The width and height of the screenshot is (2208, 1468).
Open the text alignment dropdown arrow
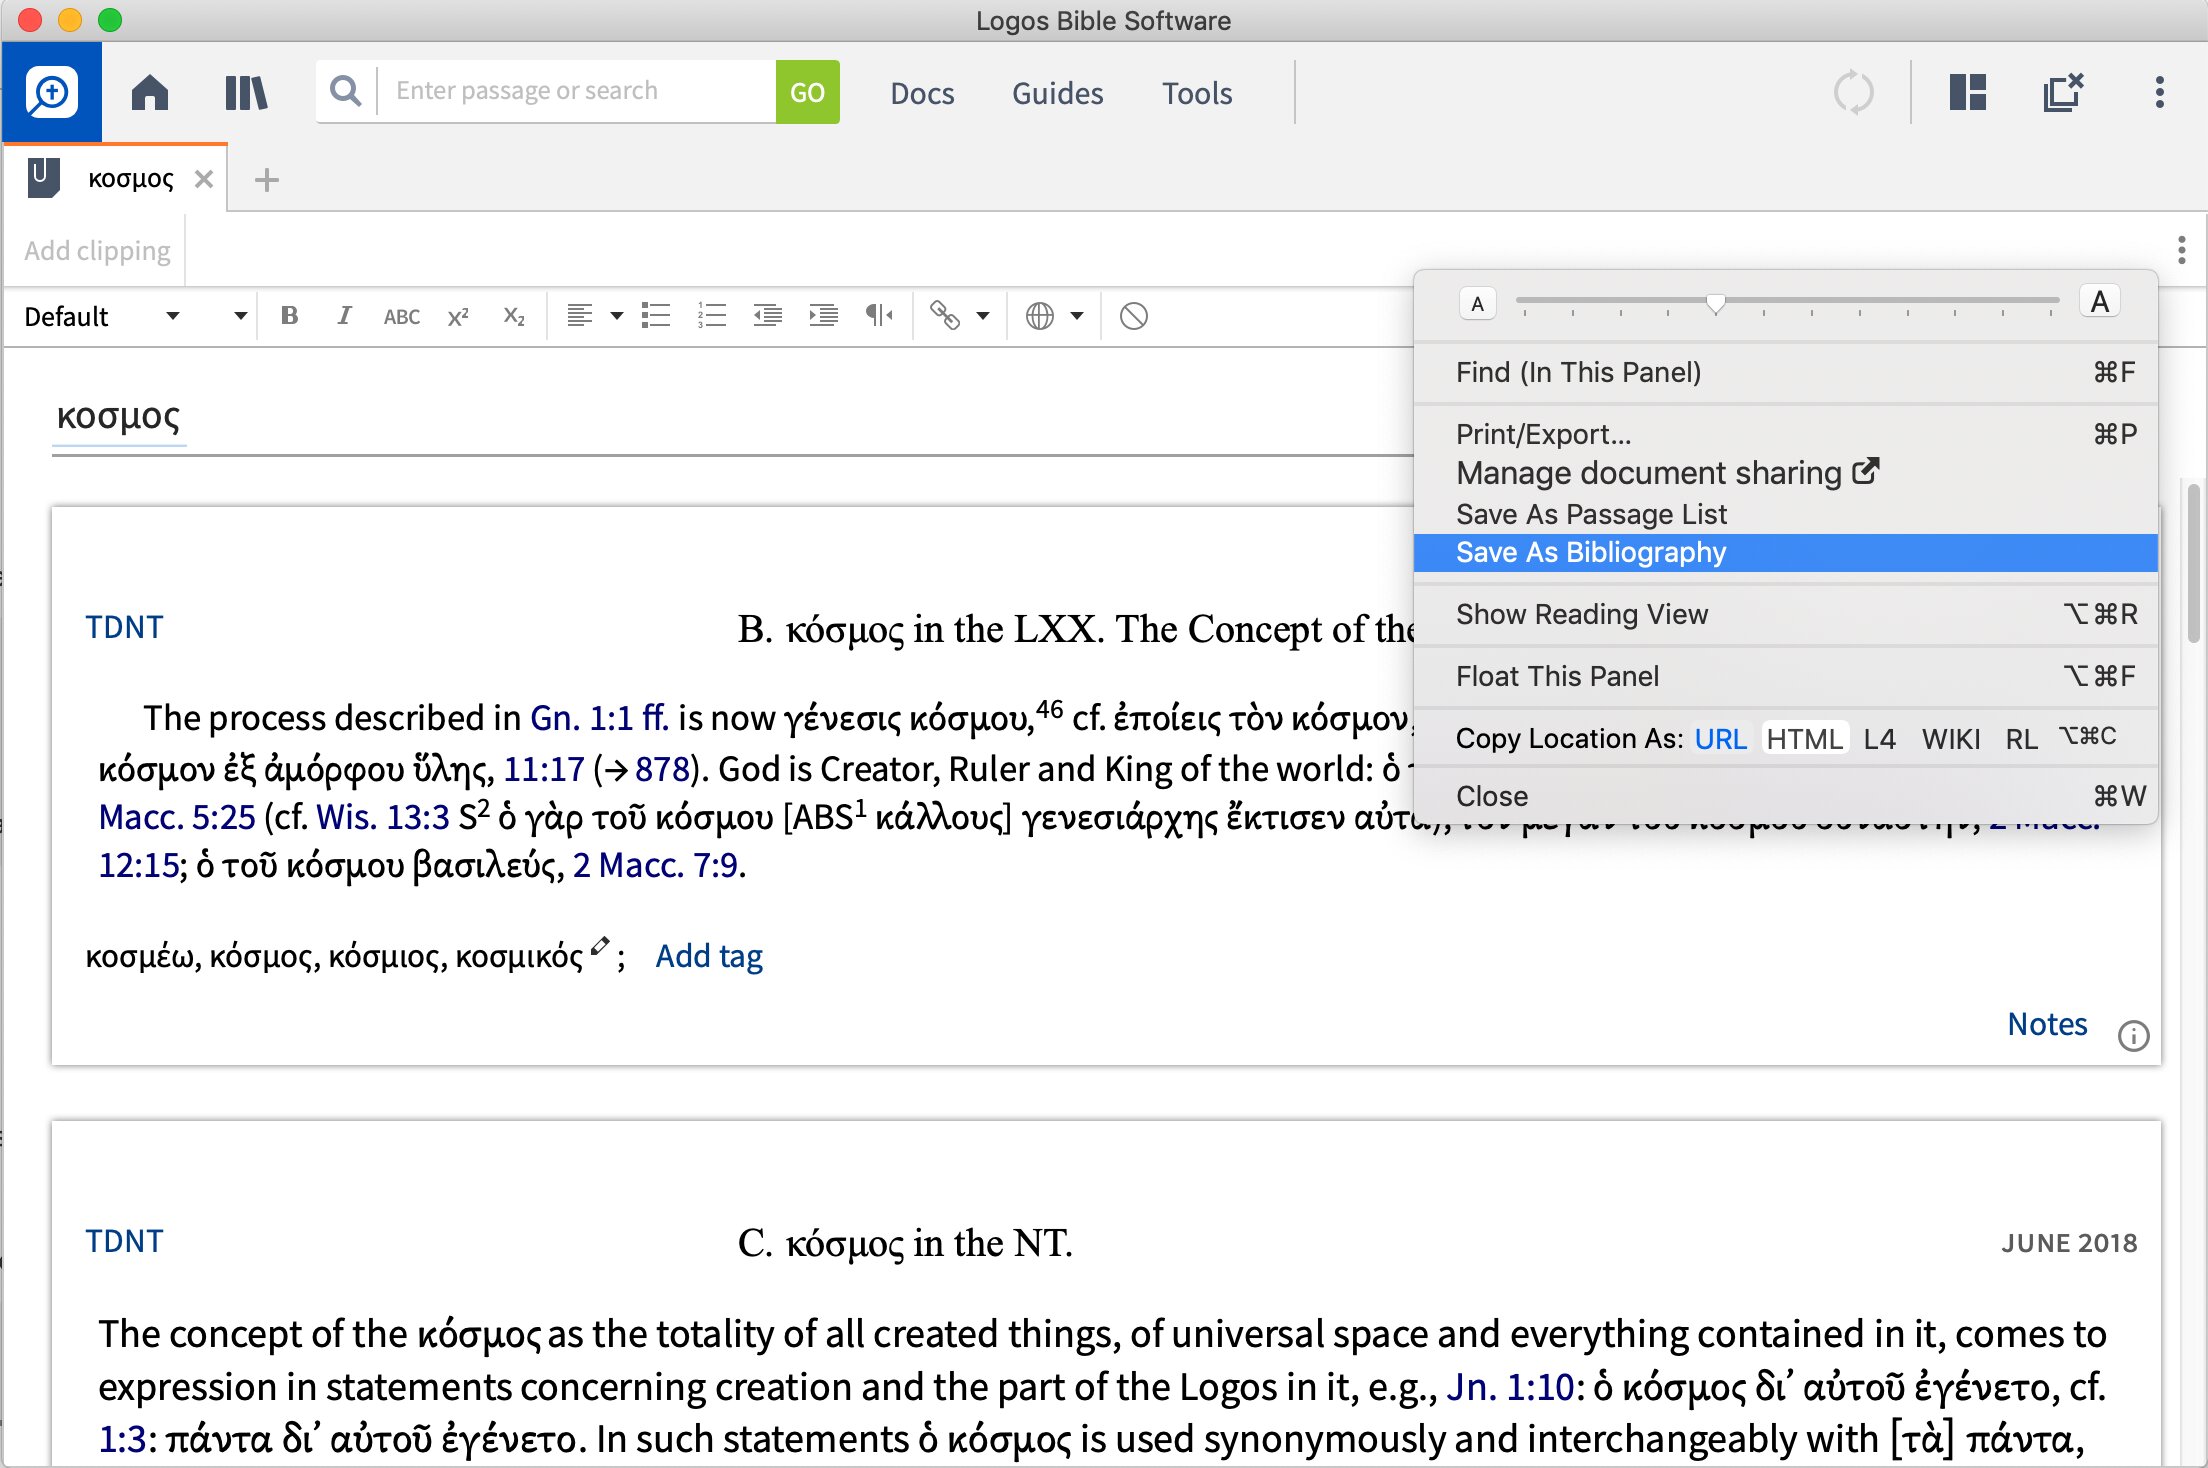tap(616, 316)
